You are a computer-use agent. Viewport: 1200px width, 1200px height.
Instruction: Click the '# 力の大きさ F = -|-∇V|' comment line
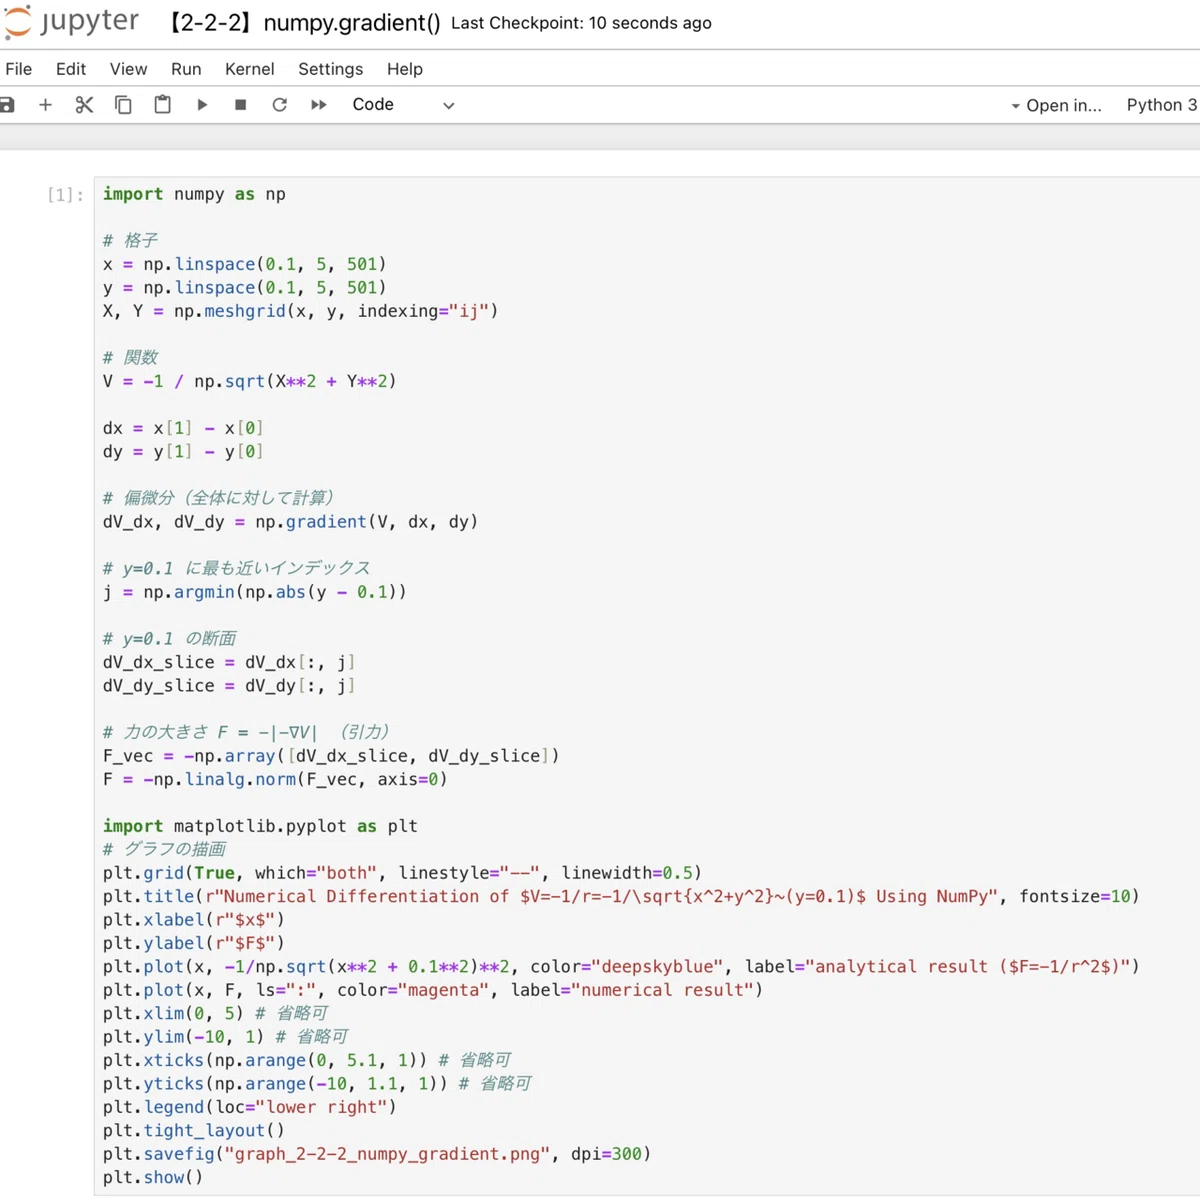tap(246, 732)
